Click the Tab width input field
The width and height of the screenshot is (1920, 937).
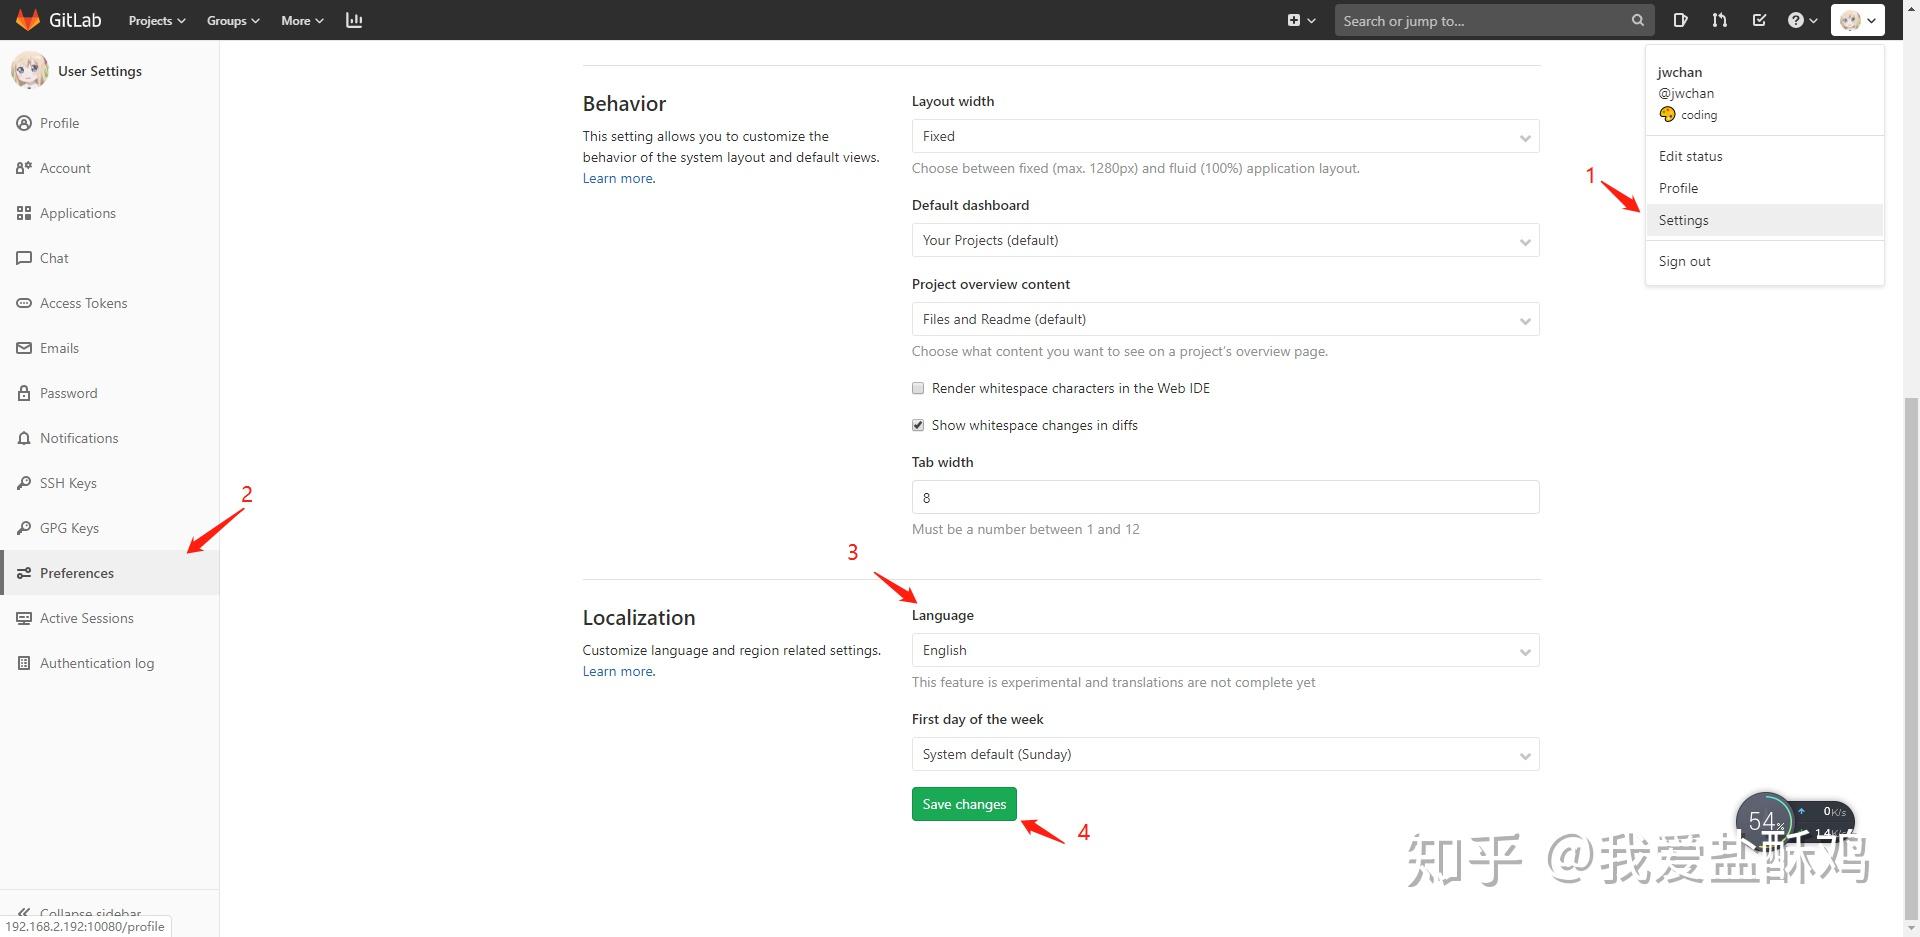(1225, 497)
